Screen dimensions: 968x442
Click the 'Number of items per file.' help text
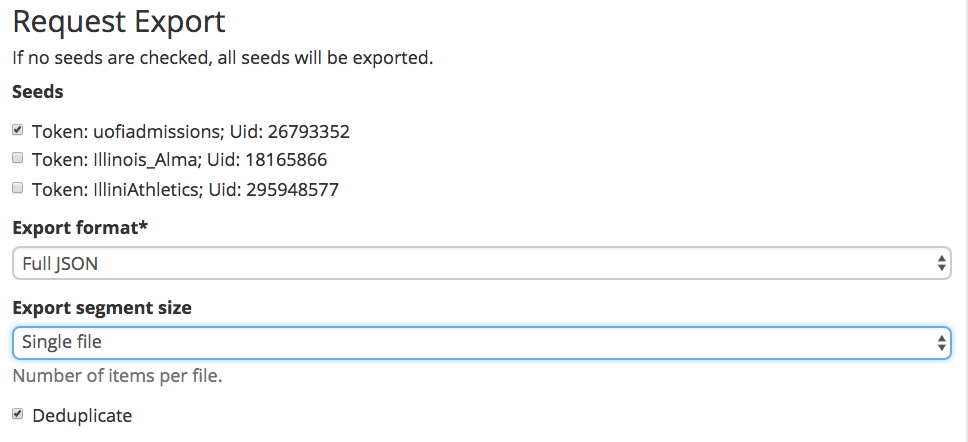tap(117, 376)
